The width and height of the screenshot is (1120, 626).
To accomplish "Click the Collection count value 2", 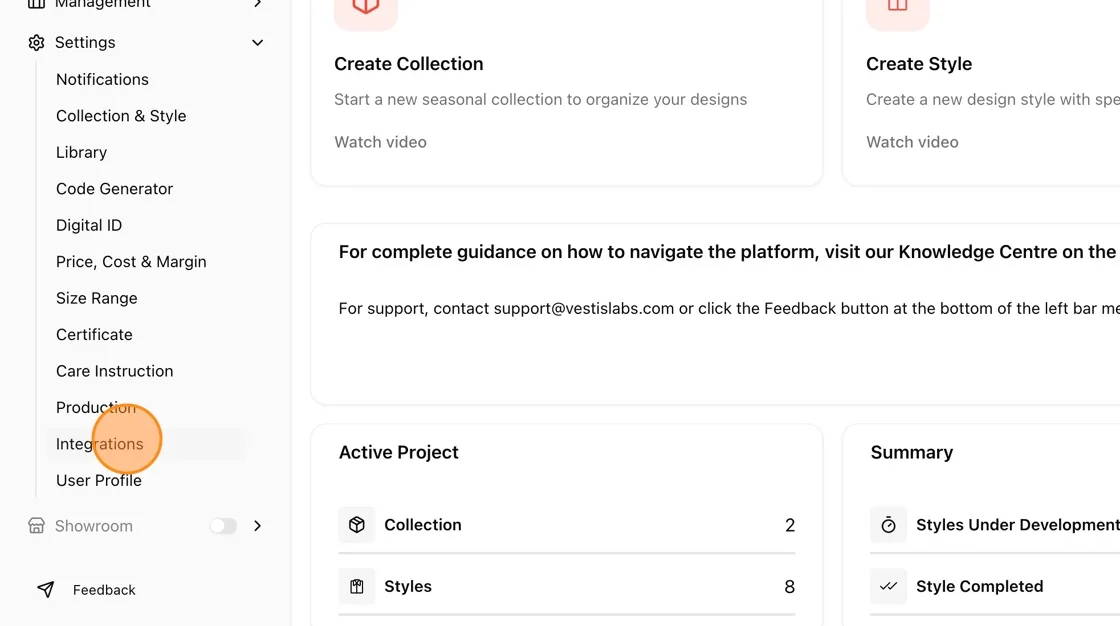I will point(789,525).
